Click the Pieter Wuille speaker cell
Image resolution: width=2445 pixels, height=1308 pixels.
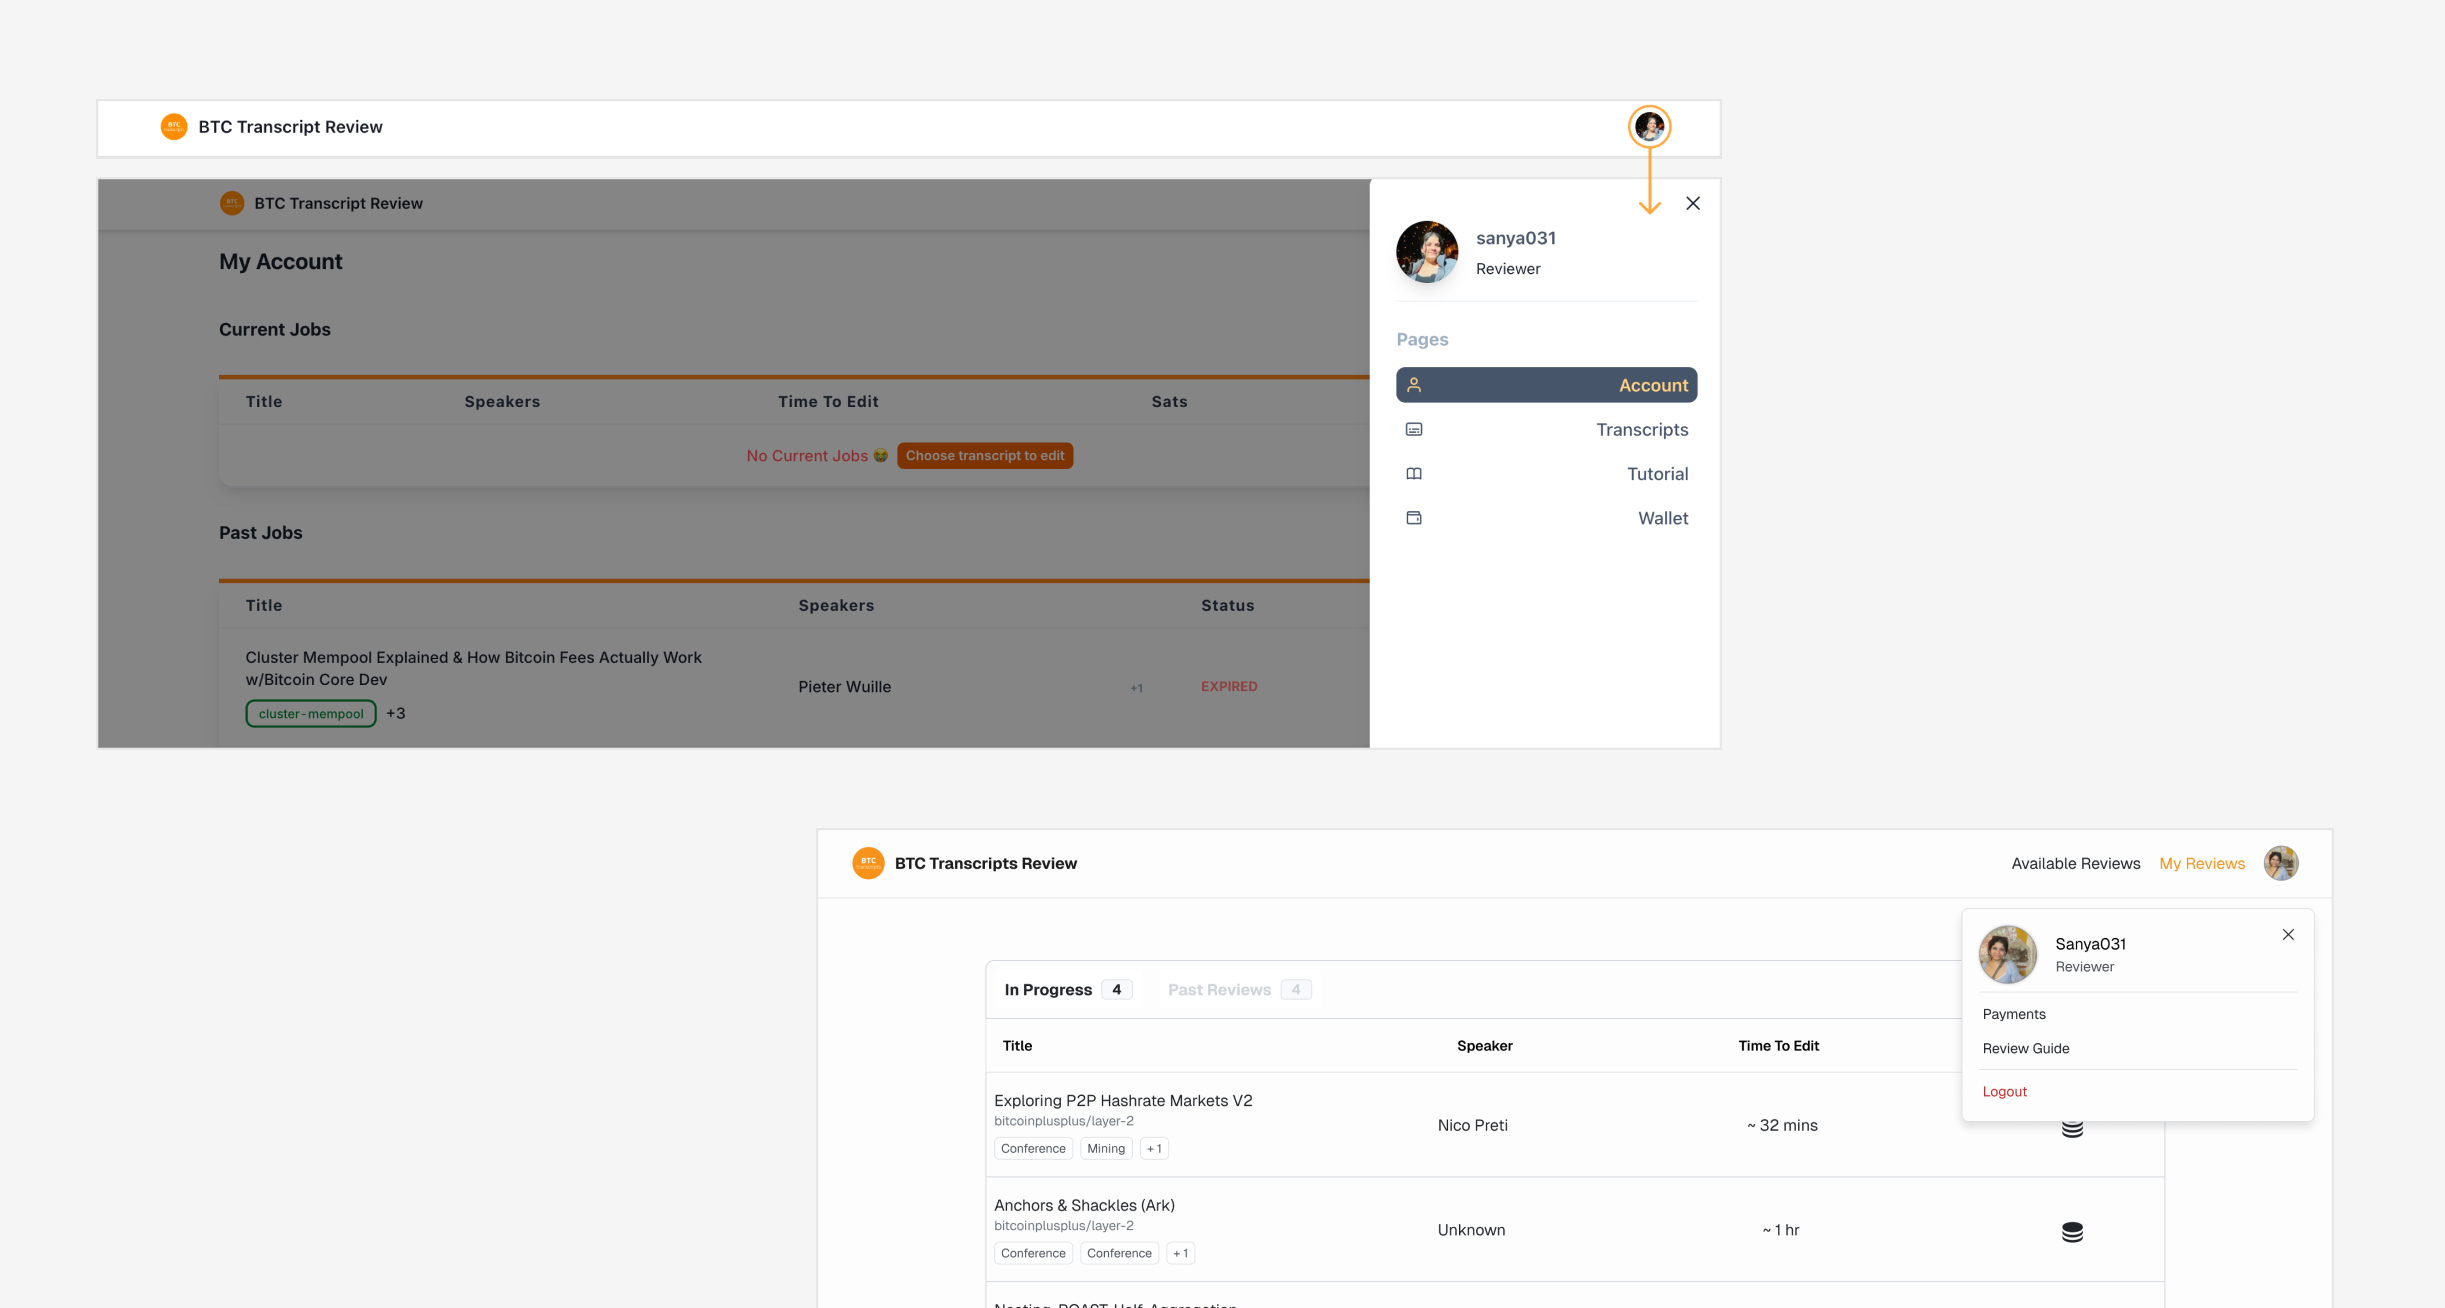(x=844, y=687)
